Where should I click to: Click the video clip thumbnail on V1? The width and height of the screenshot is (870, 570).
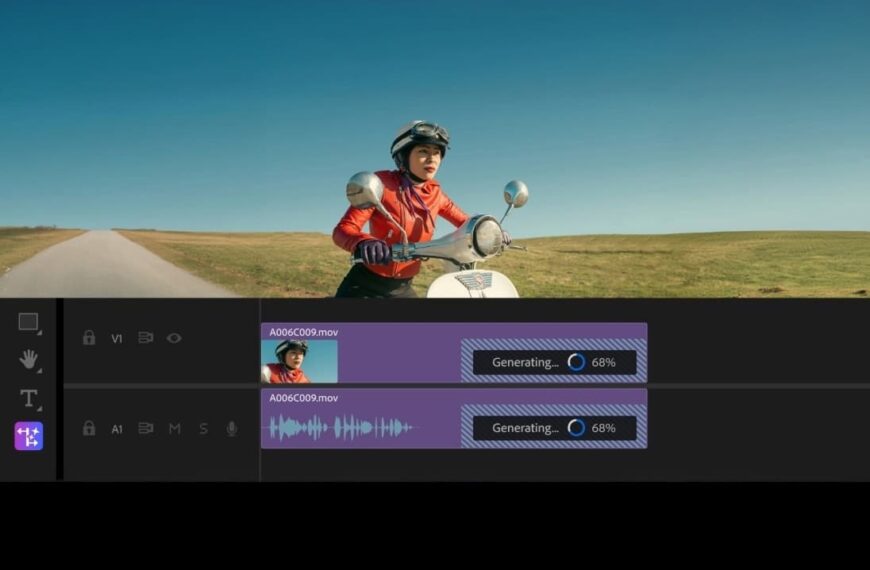tap(299, 361)
